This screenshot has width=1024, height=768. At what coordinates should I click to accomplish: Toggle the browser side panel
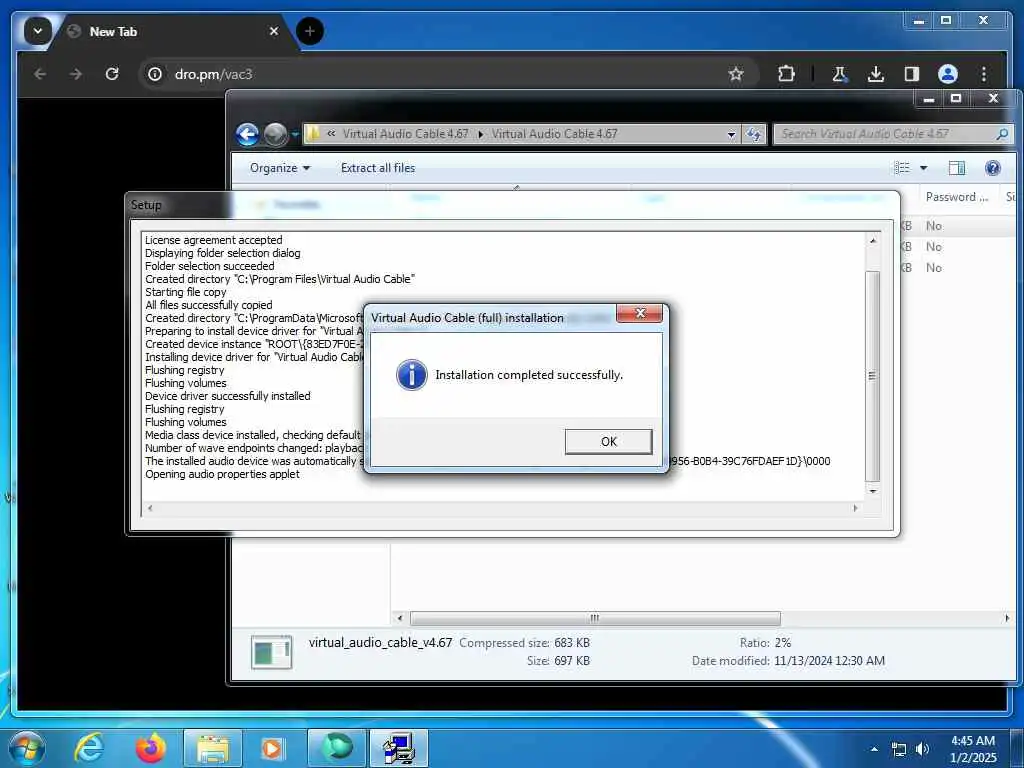(x=912, y=74)
